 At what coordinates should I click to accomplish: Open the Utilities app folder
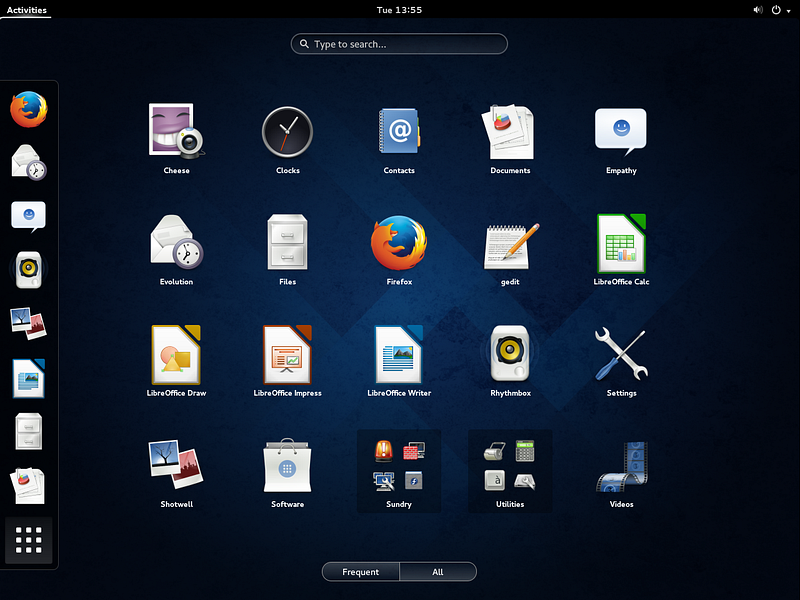point(510,472)
